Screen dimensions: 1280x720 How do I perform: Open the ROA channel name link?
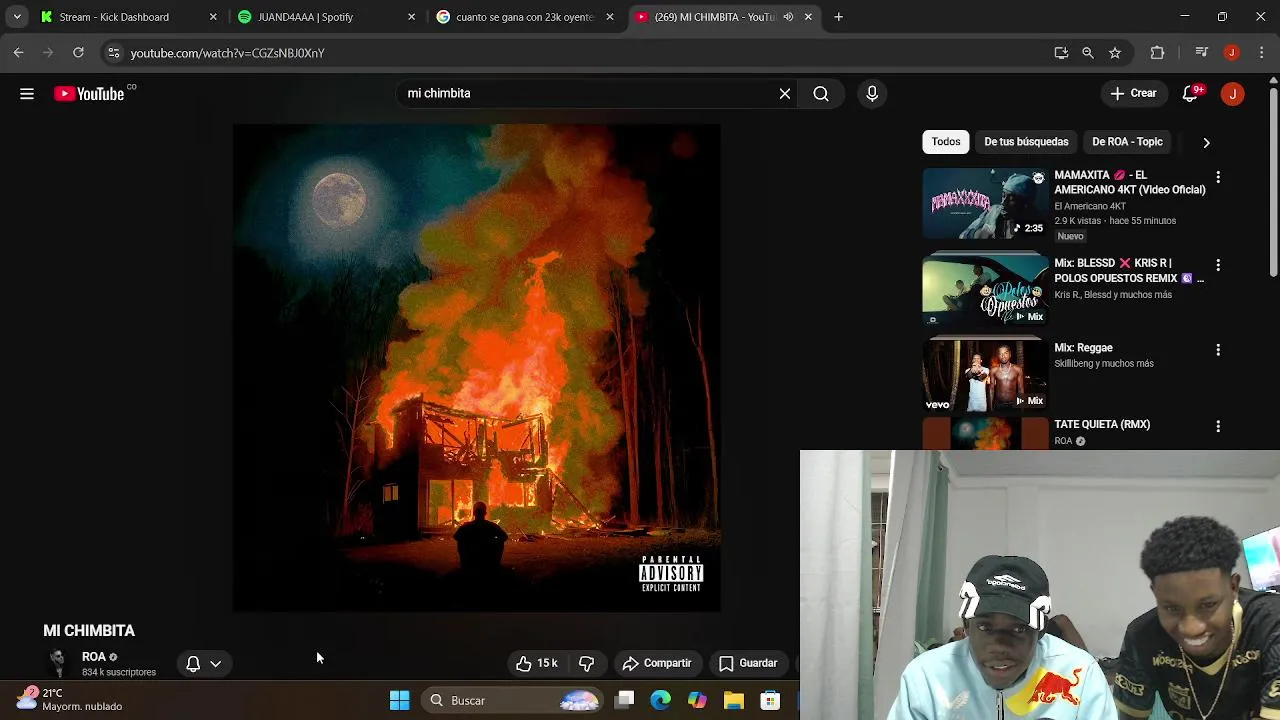(x=93, y=657)
